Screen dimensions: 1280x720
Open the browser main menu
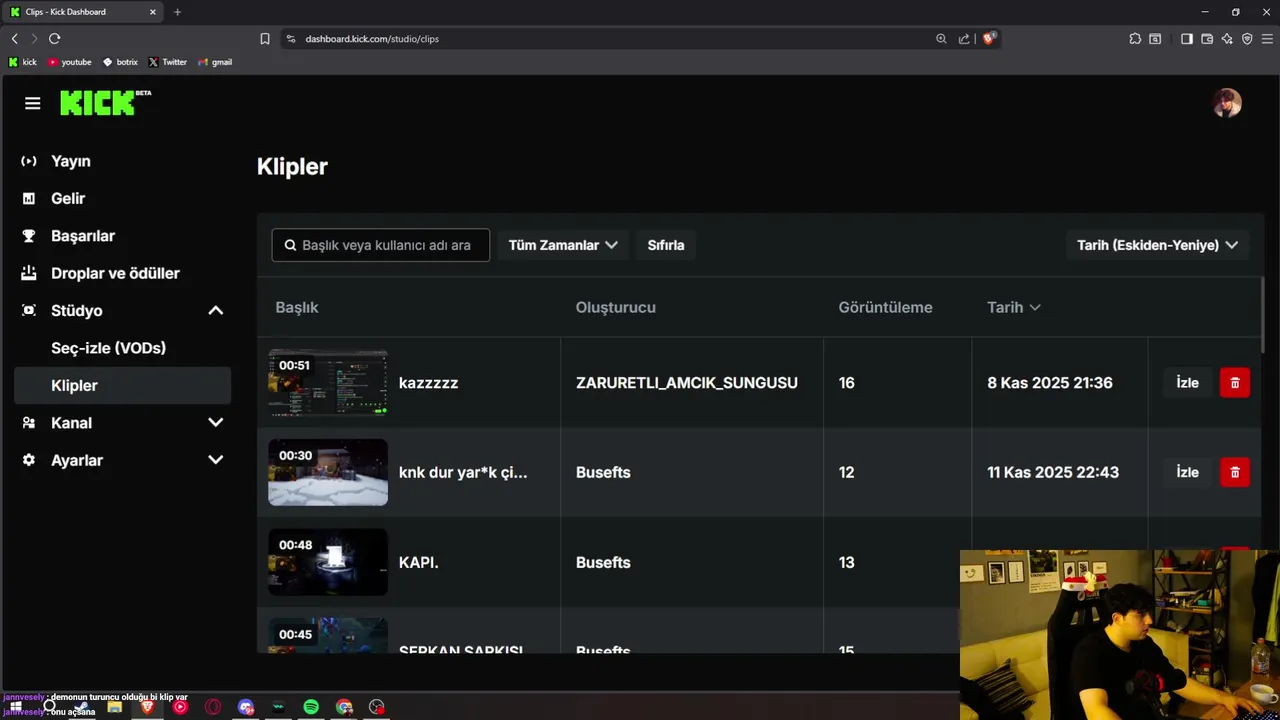[x=1267, y=39]
